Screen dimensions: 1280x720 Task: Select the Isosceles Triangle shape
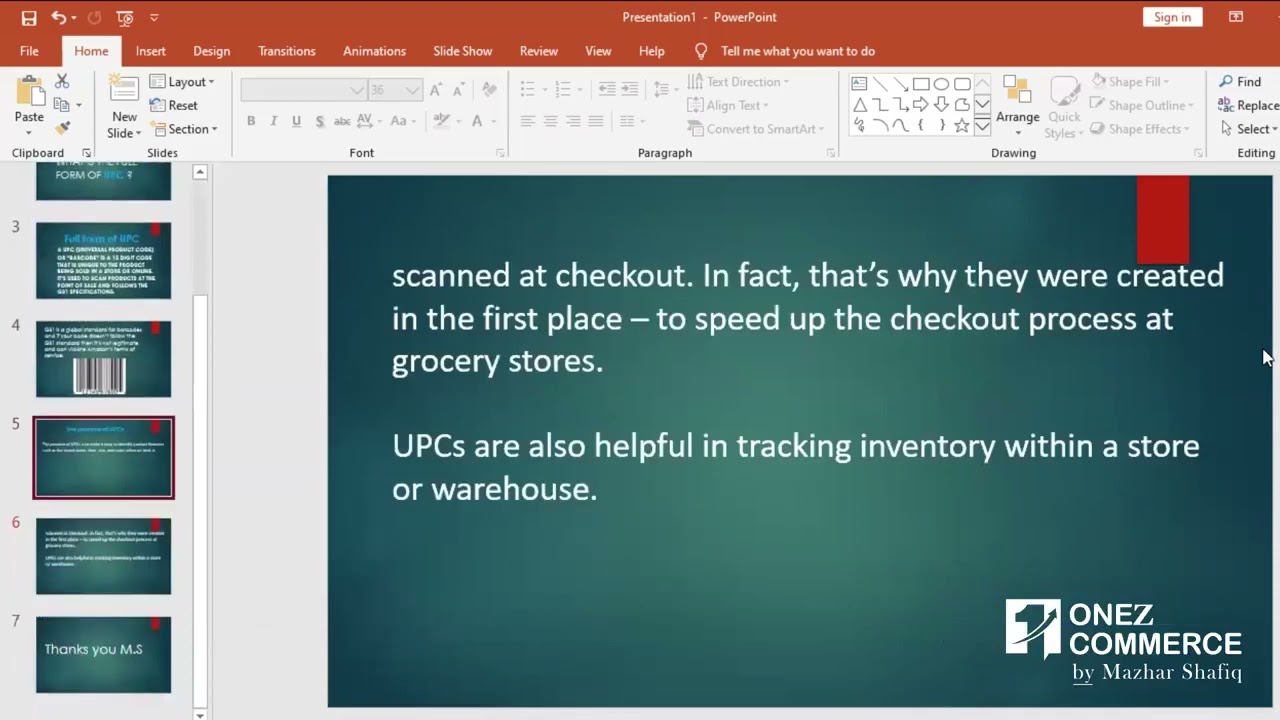coord(859,105)
